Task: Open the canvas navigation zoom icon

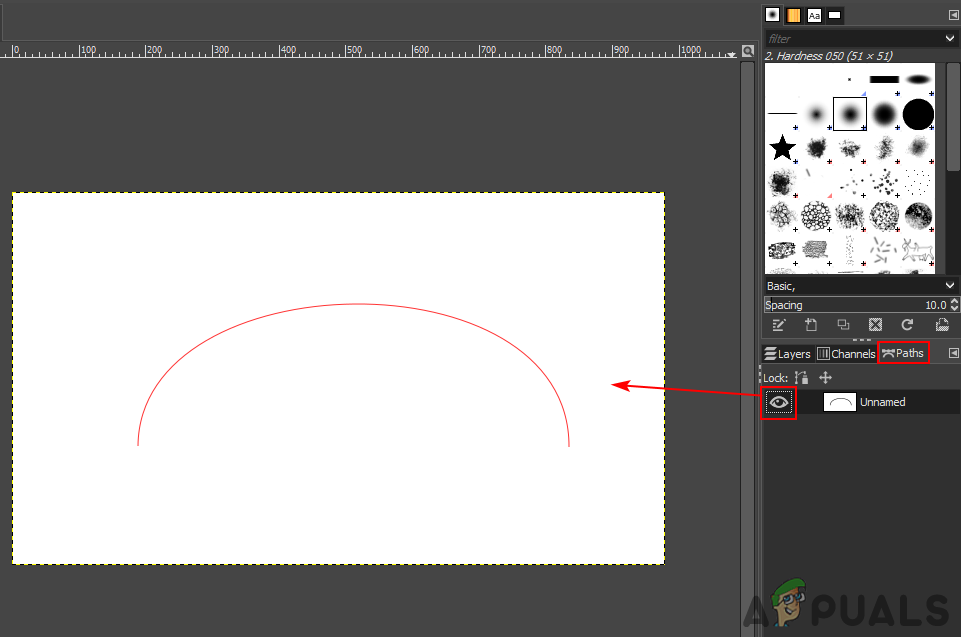Action: coord(747,52)
